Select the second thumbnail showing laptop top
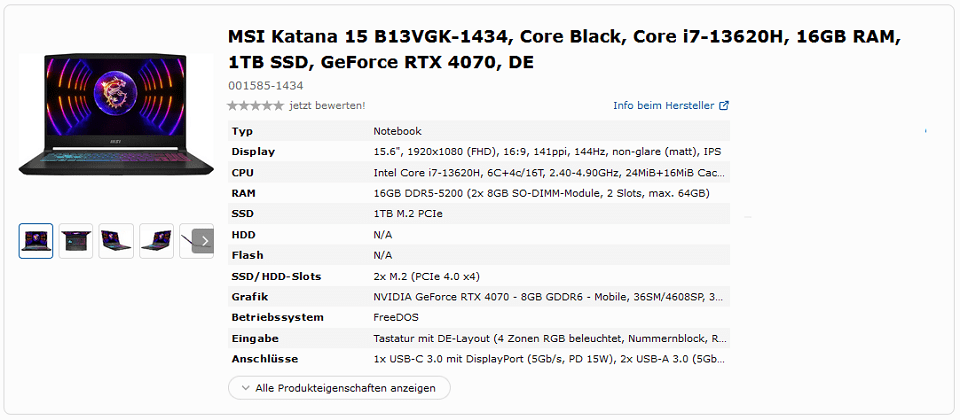This screenshot has height=420, width=960. [76, 241]
